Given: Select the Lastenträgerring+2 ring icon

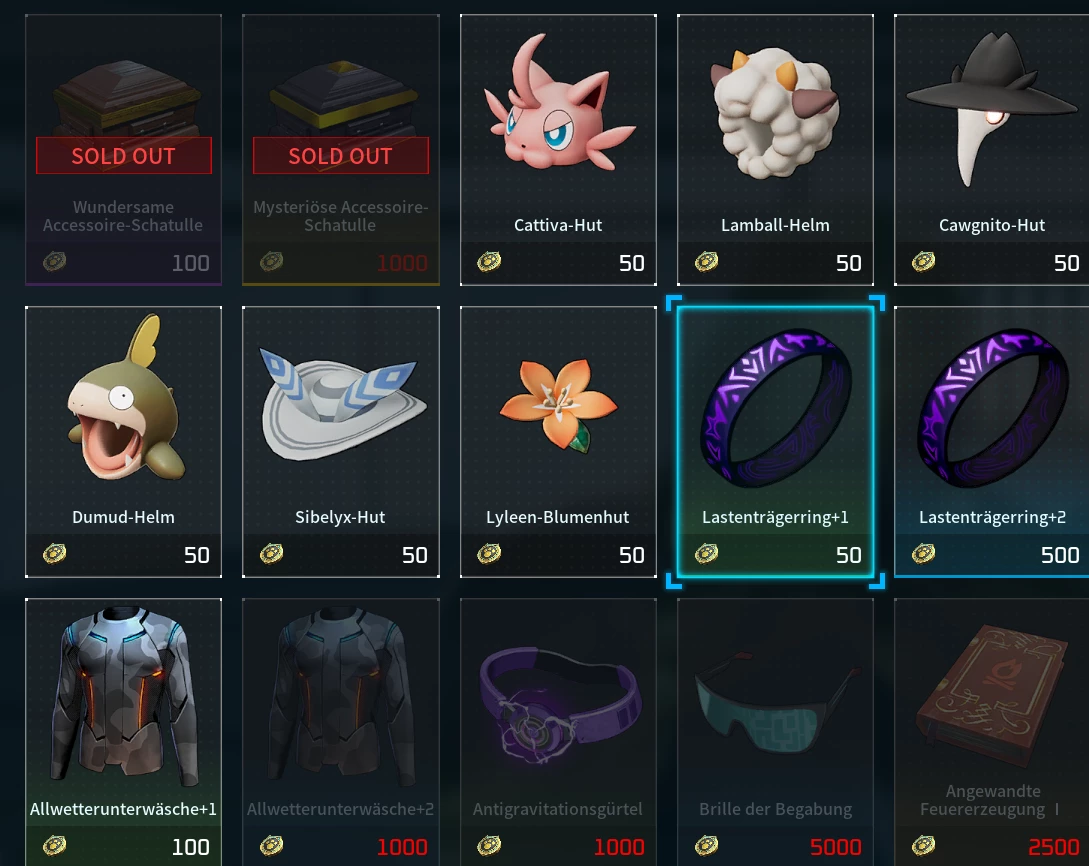Looking at the screenshot, I should click(x=992, y=408).
